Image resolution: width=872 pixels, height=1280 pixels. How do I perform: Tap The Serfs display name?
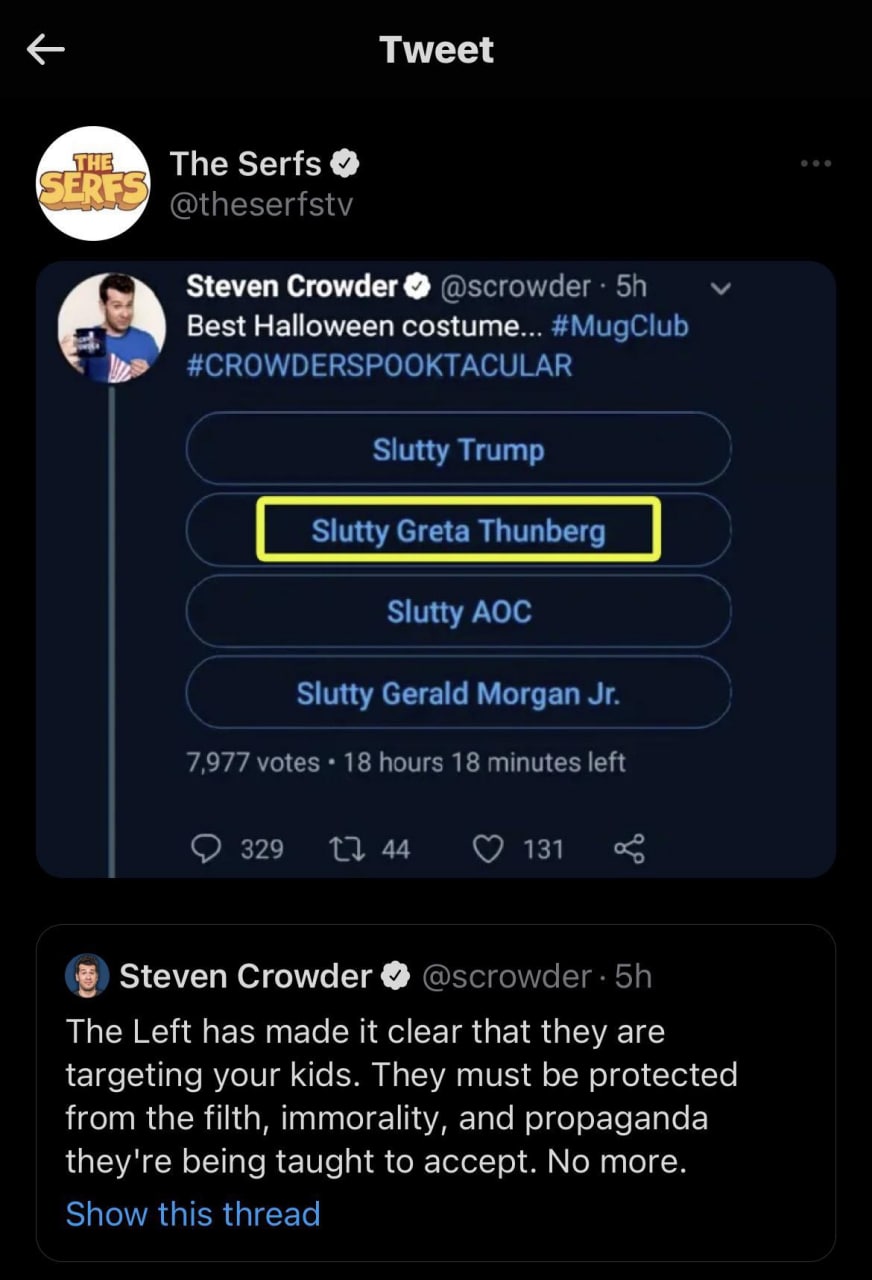click(x=246, y=163)
